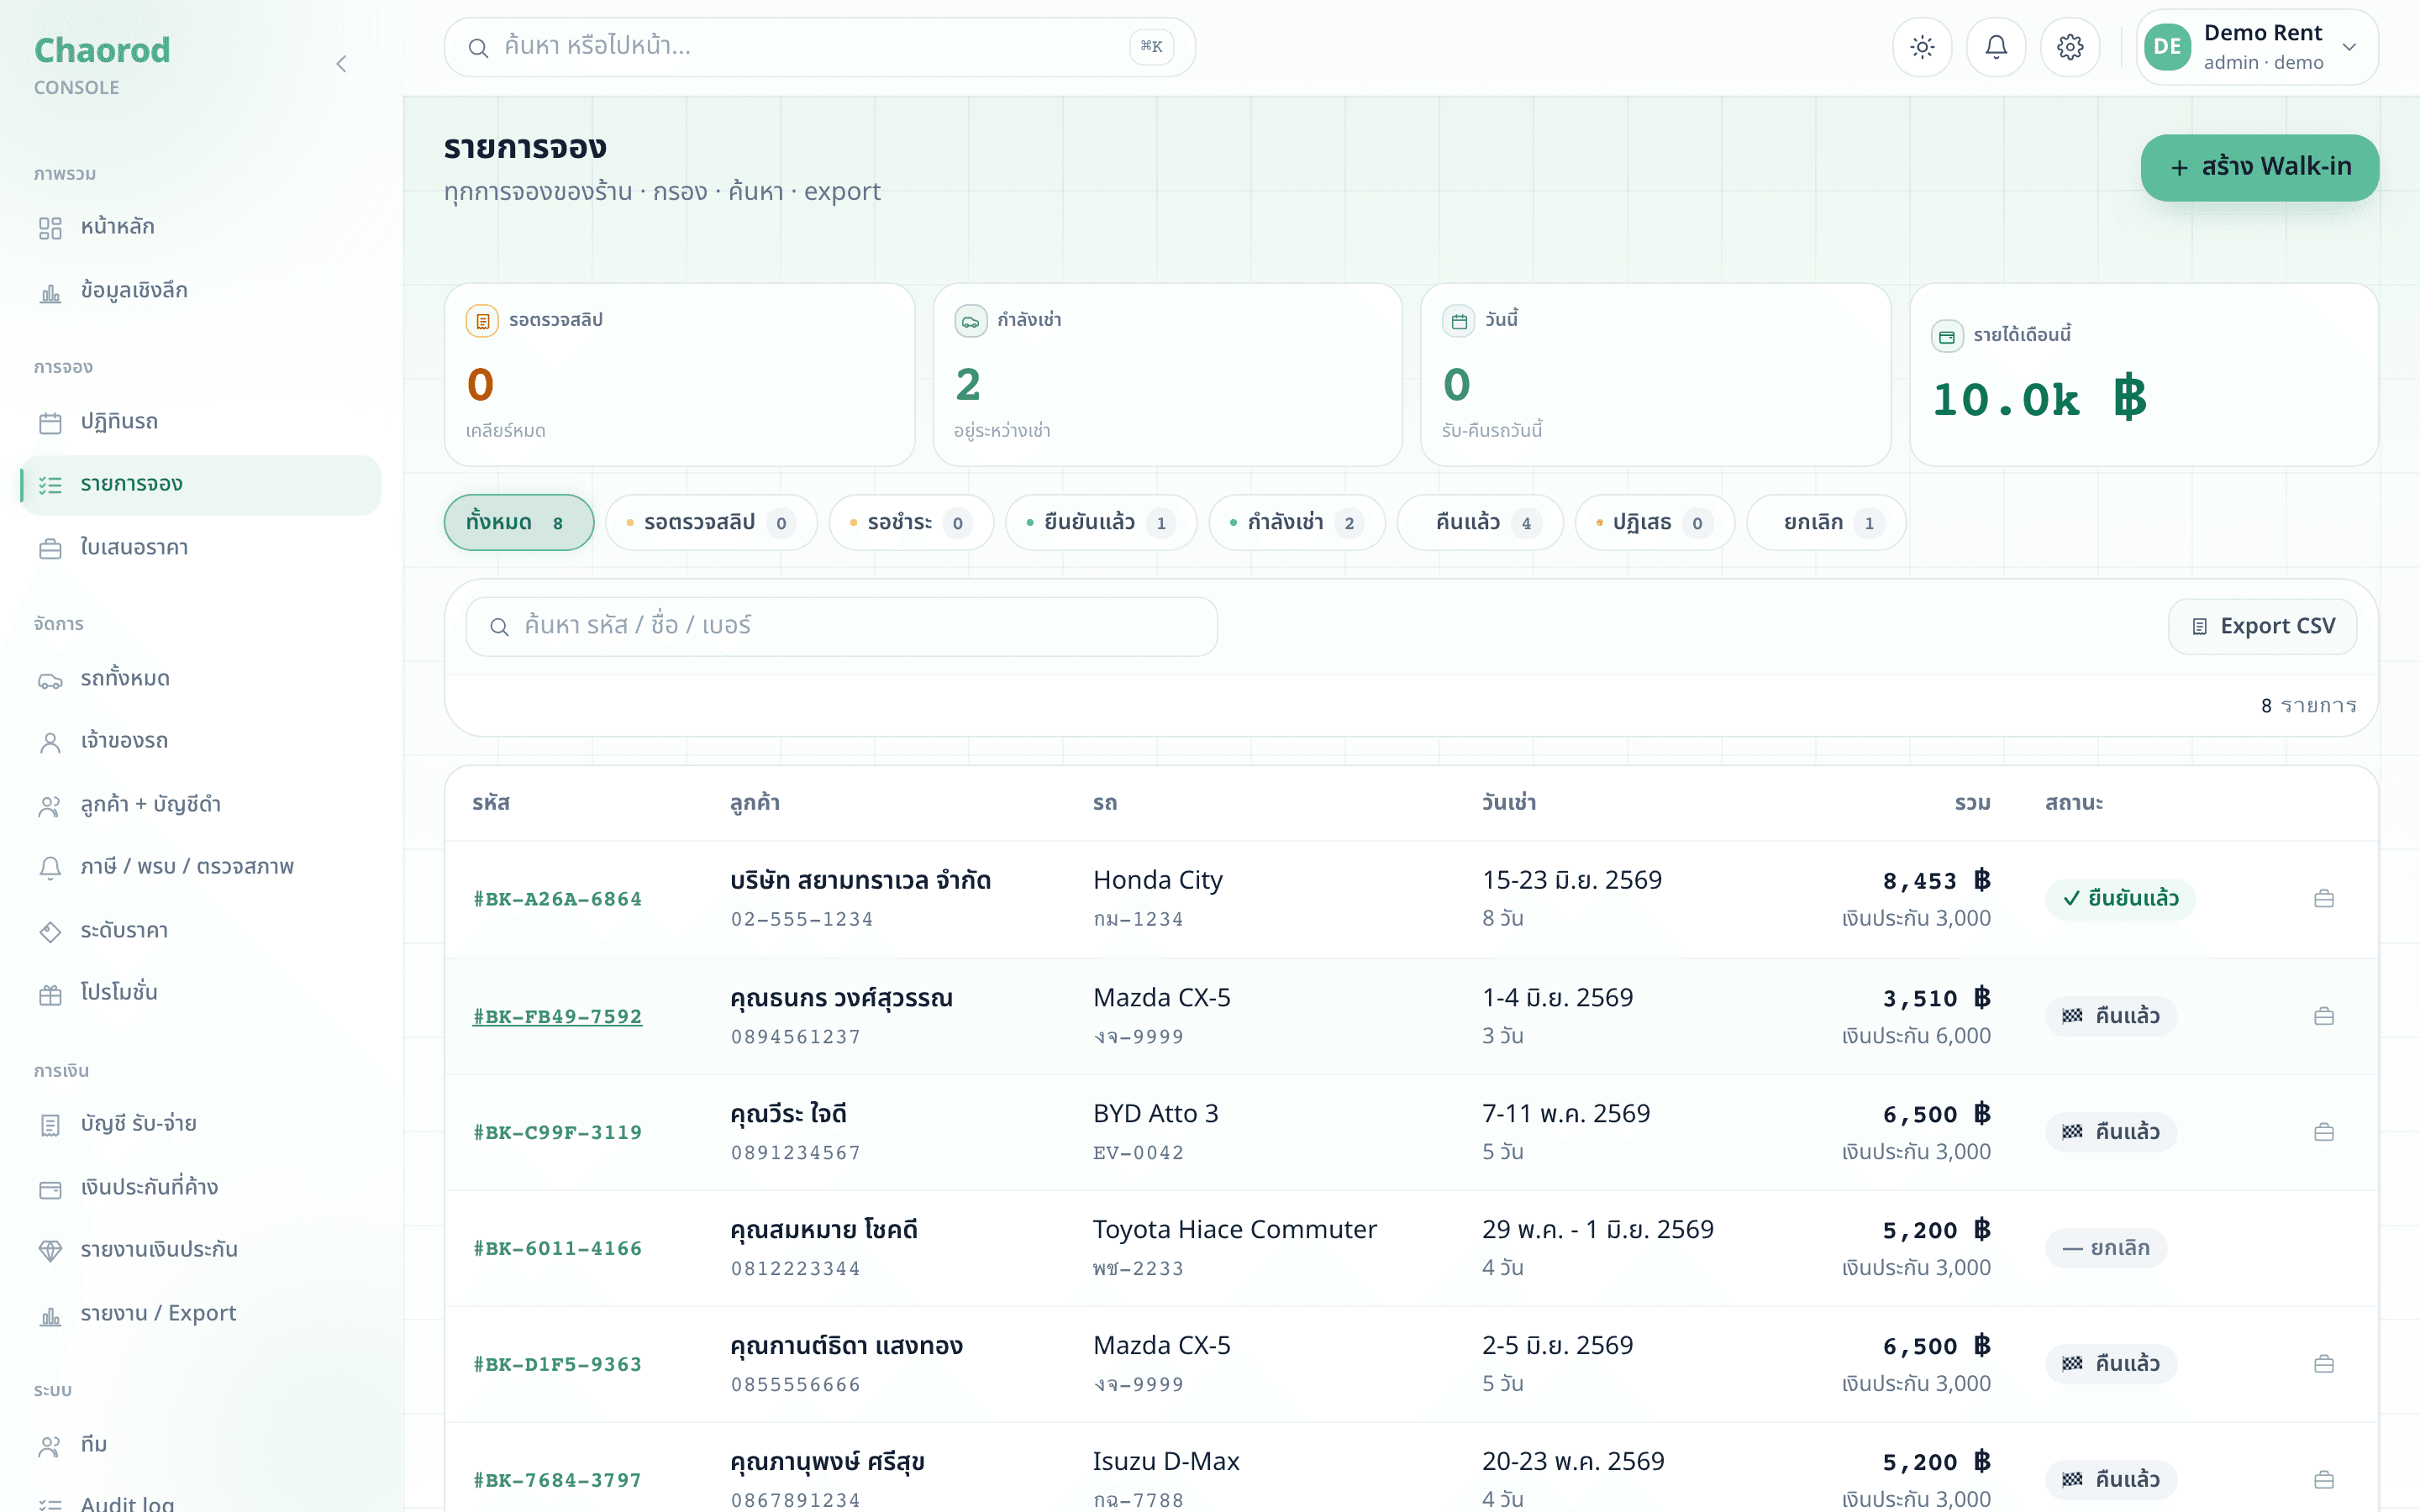The width and height of the screenshot is (2420, 1512).
Task: Click the เงินประกันที่ค้าง card icon
Action: click(x=50, y=1188)
